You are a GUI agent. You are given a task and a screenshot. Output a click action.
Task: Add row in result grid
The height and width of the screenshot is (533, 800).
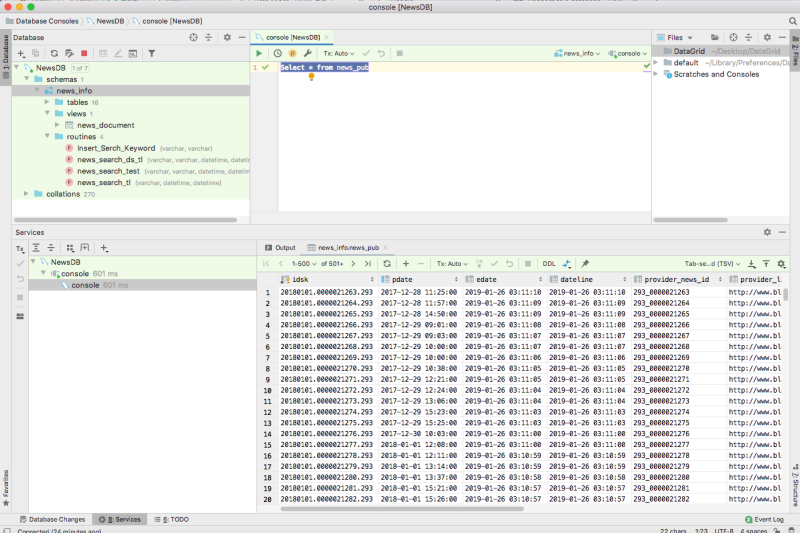point(406,264)
